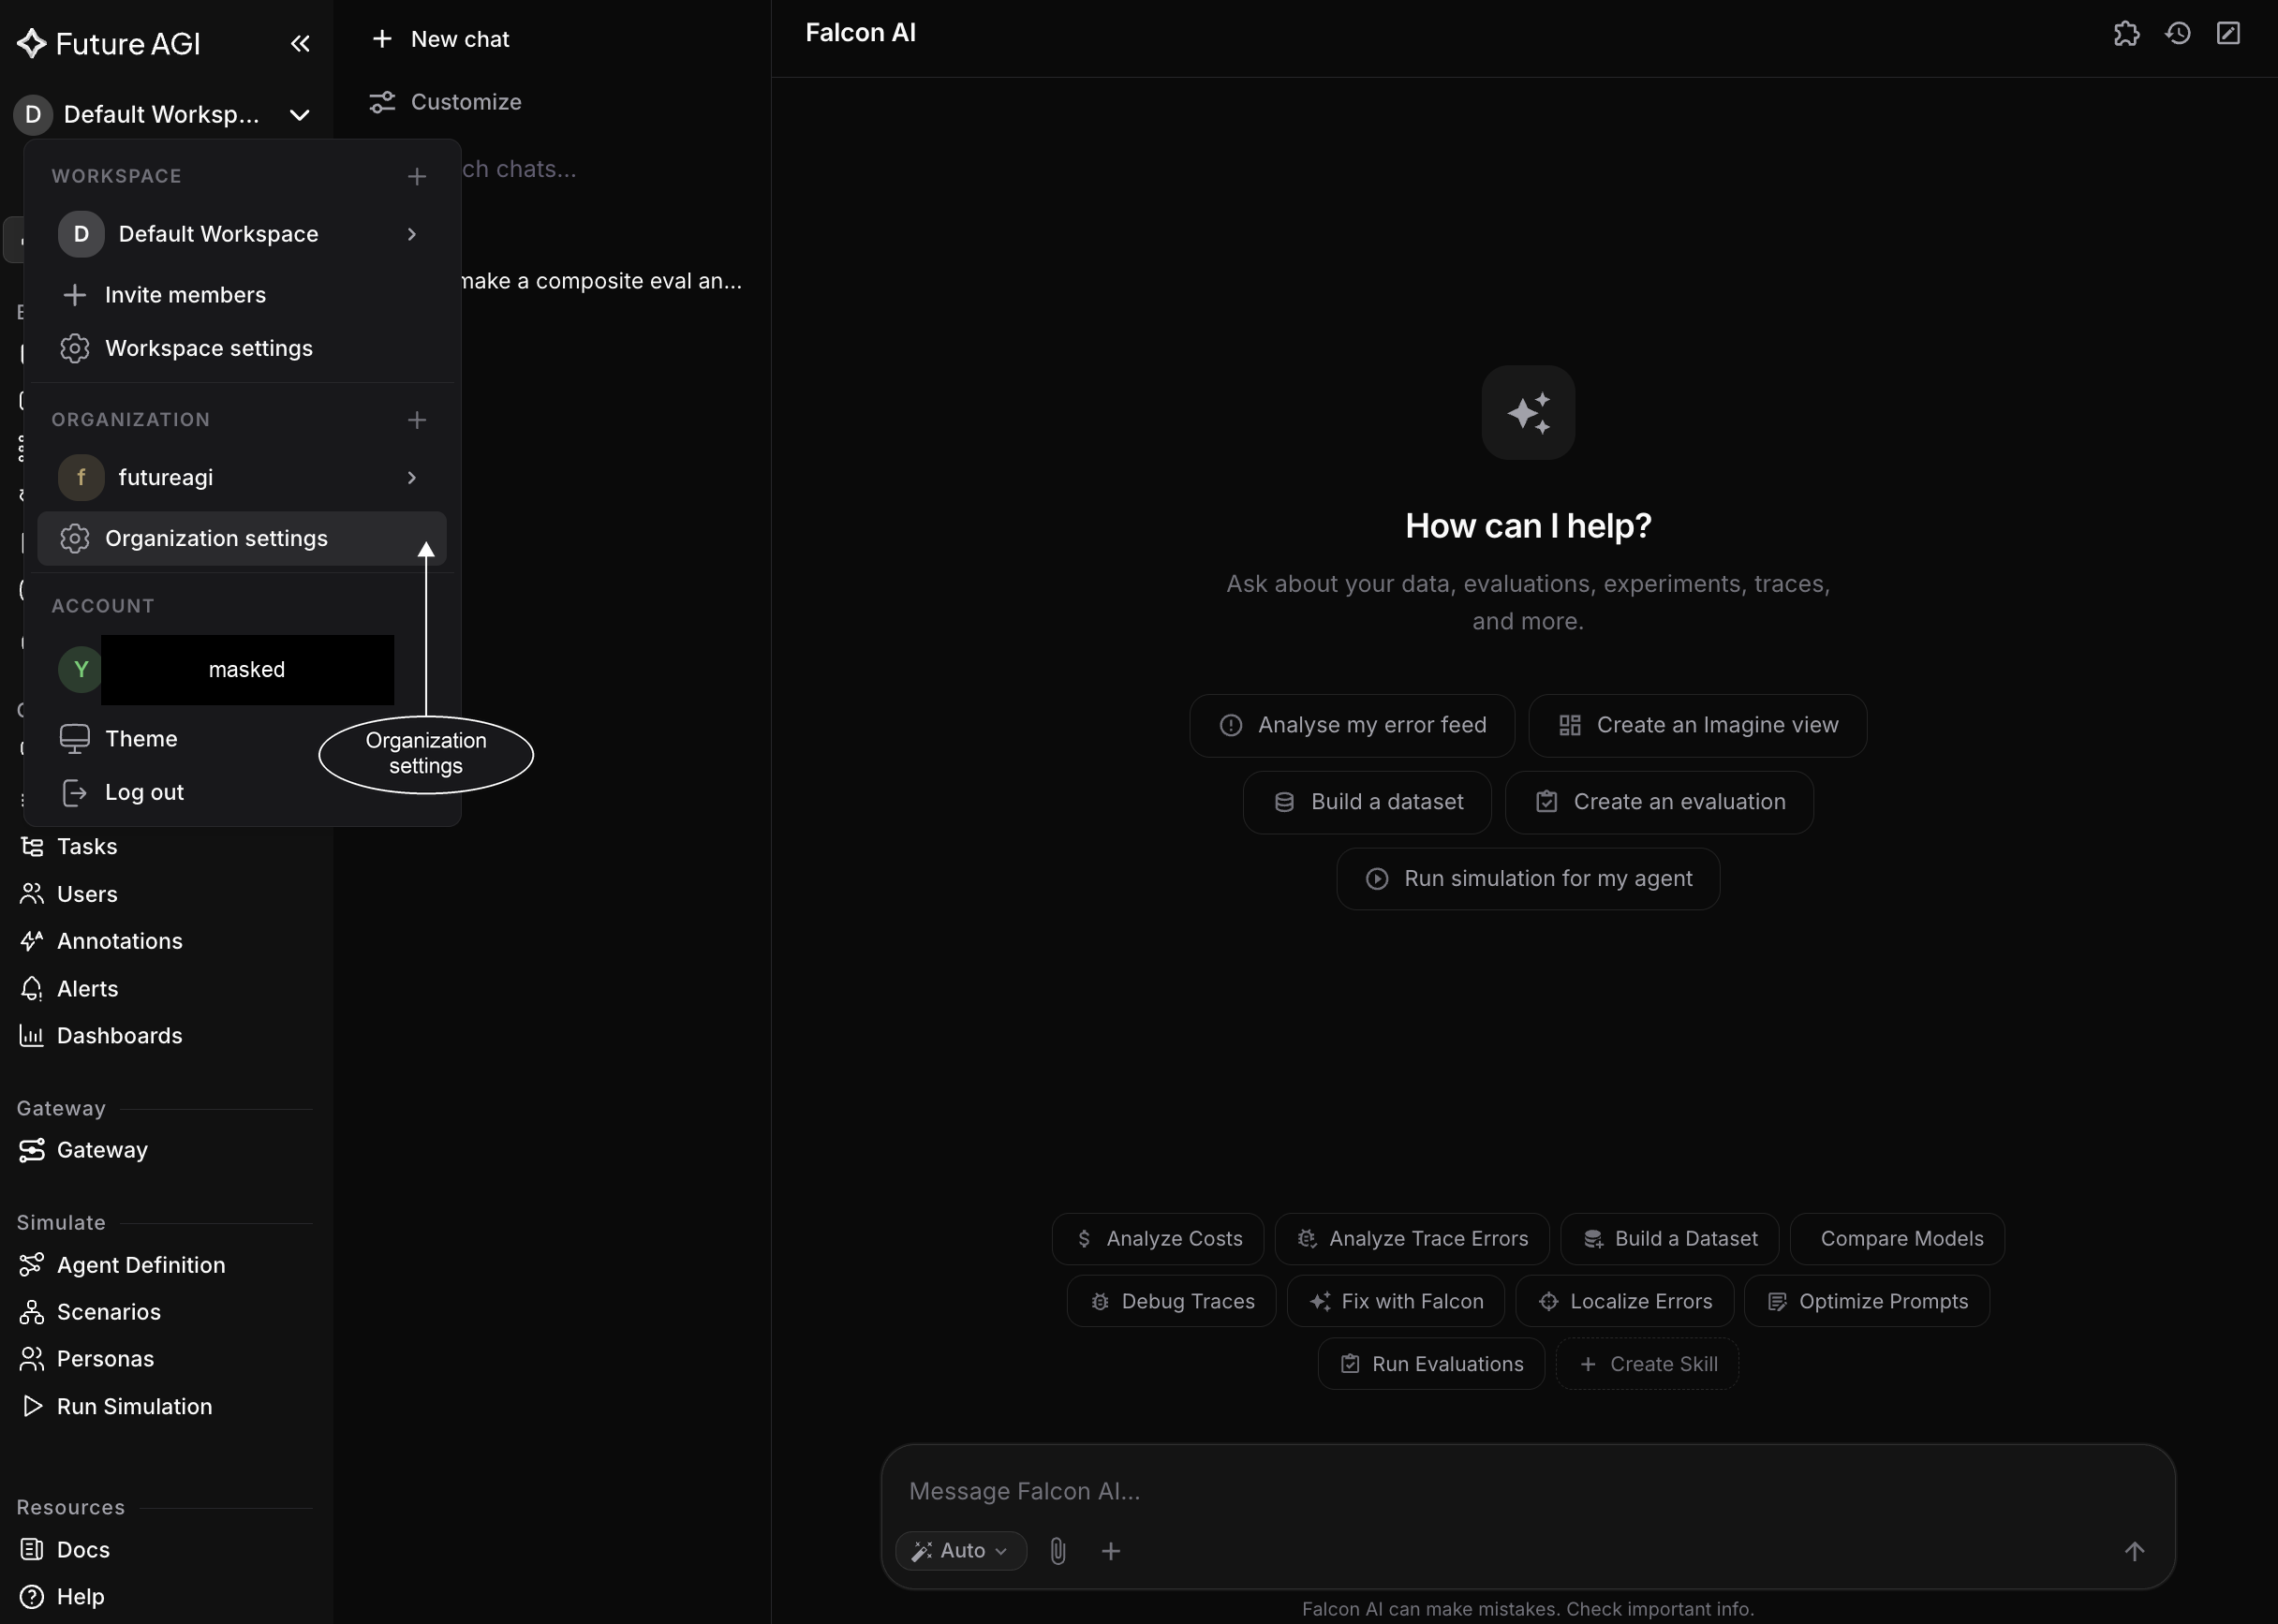
Task: Open the composite eval chat entry
Action: click(x=600, y=281)
